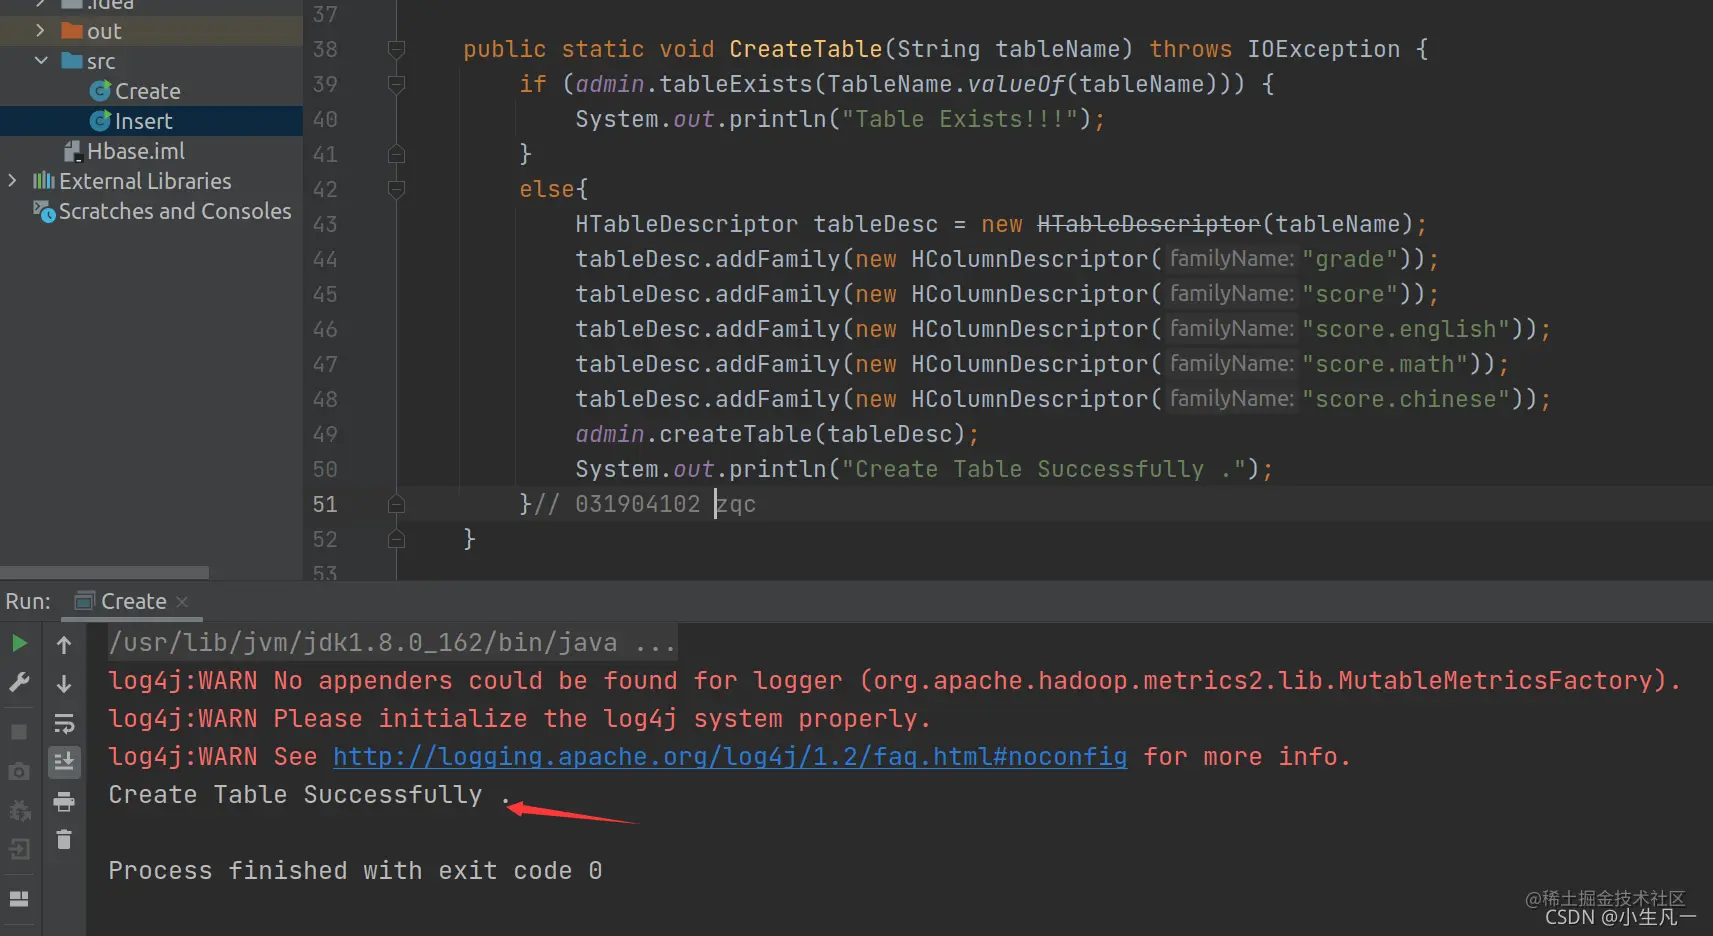Click fold end marker at line 52
Screen dimensions: 1713x936
pyautogui.click(x=396, y=539)
